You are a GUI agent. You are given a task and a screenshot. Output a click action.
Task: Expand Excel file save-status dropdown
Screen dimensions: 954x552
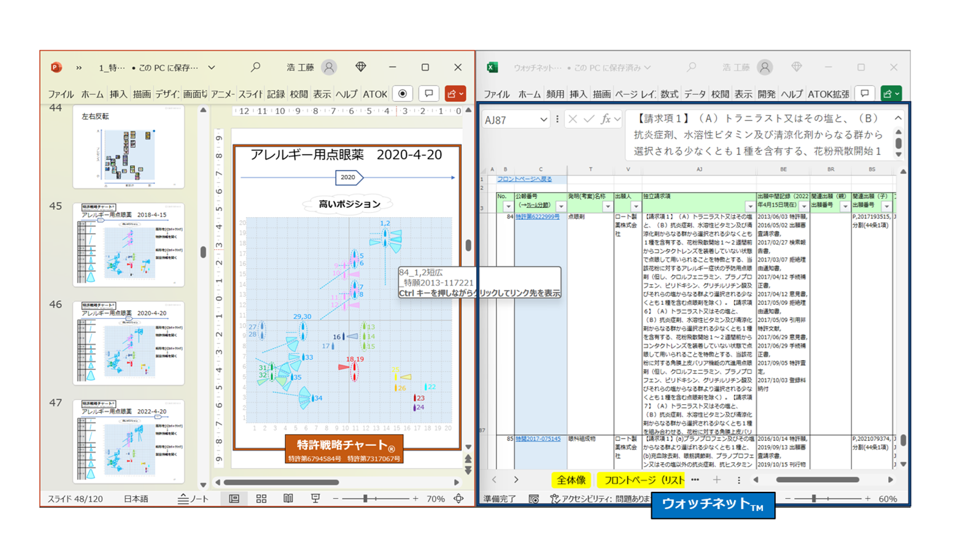tap(647, 68)
